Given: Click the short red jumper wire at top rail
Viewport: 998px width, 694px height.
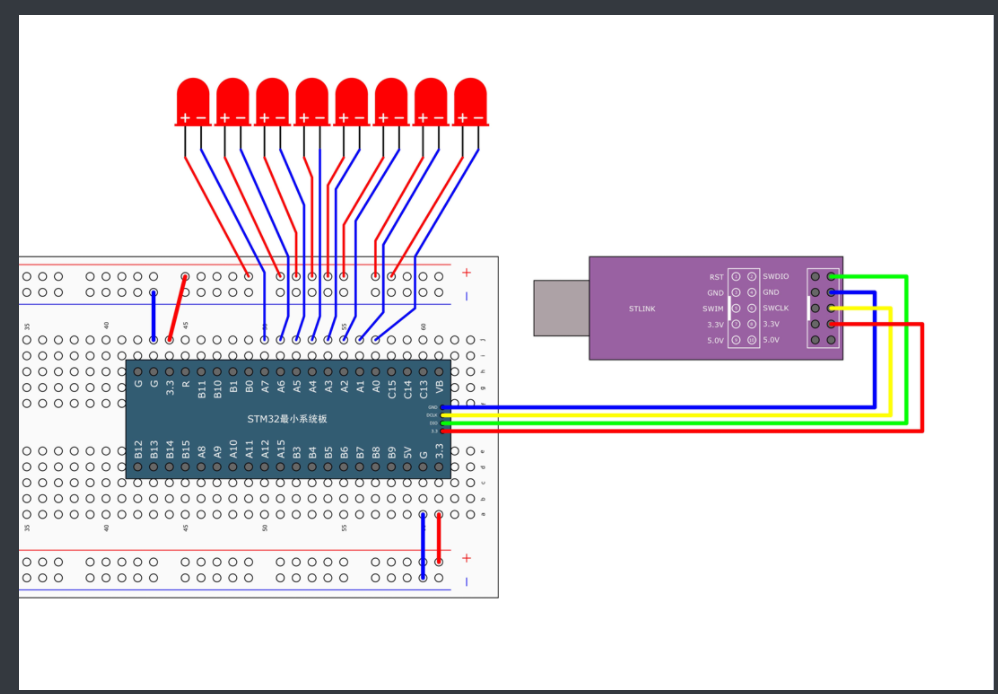Looking at the screenshot, I should tap(177, 308).
